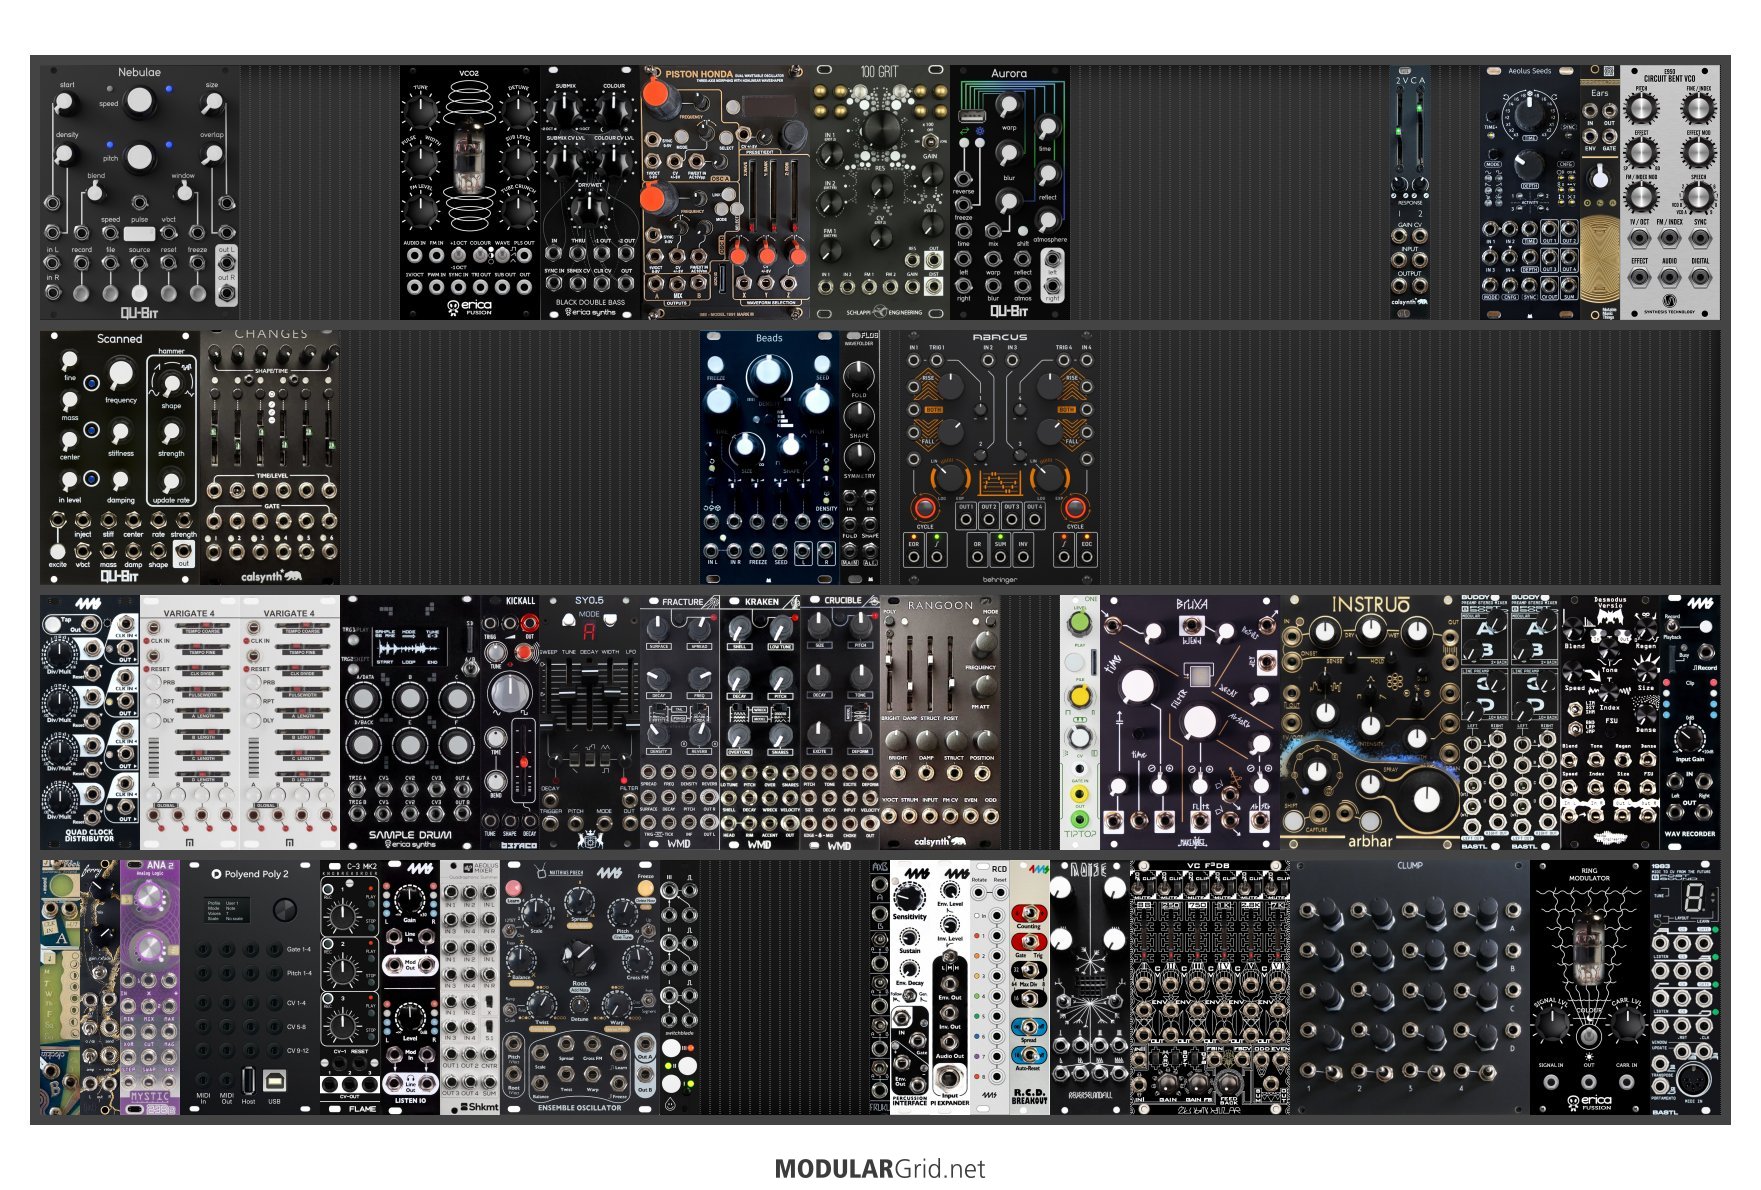The image size is (1761, 1190).
Task: Select the Schlappi 100 Grit module
Action: click(x=880, y=193)
